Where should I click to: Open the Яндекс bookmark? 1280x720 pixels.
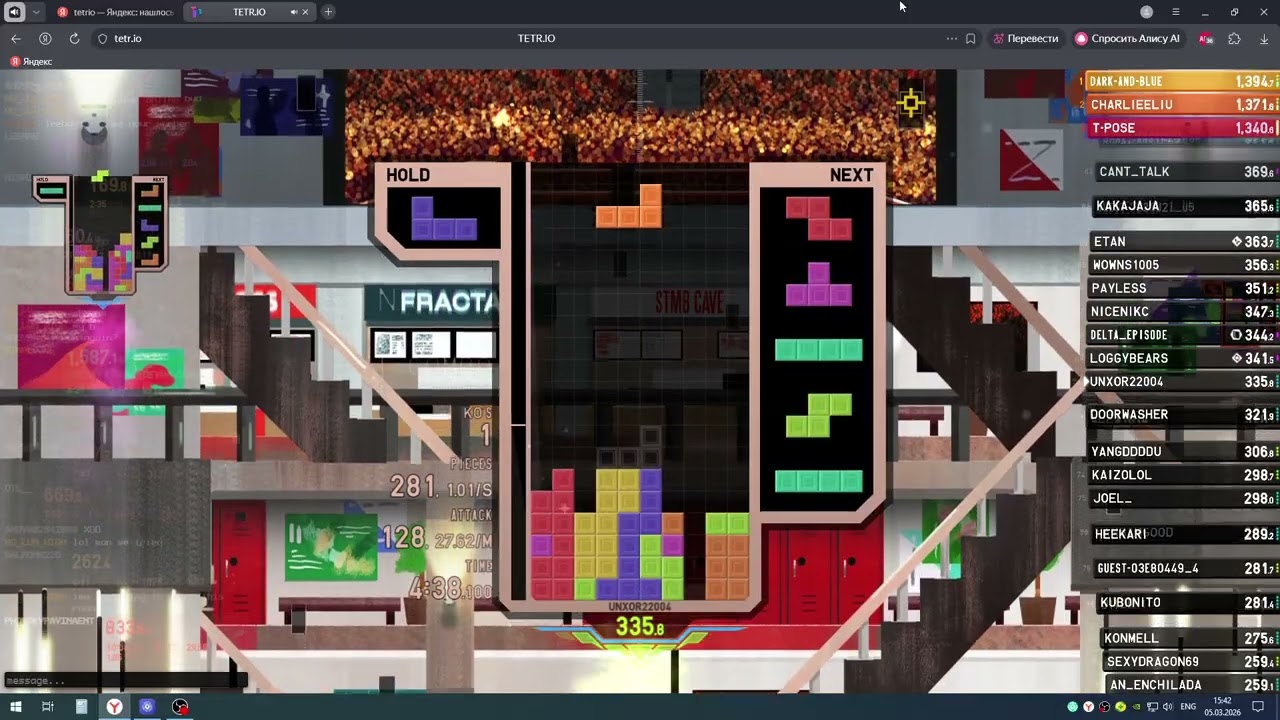[x=31, y=61]
